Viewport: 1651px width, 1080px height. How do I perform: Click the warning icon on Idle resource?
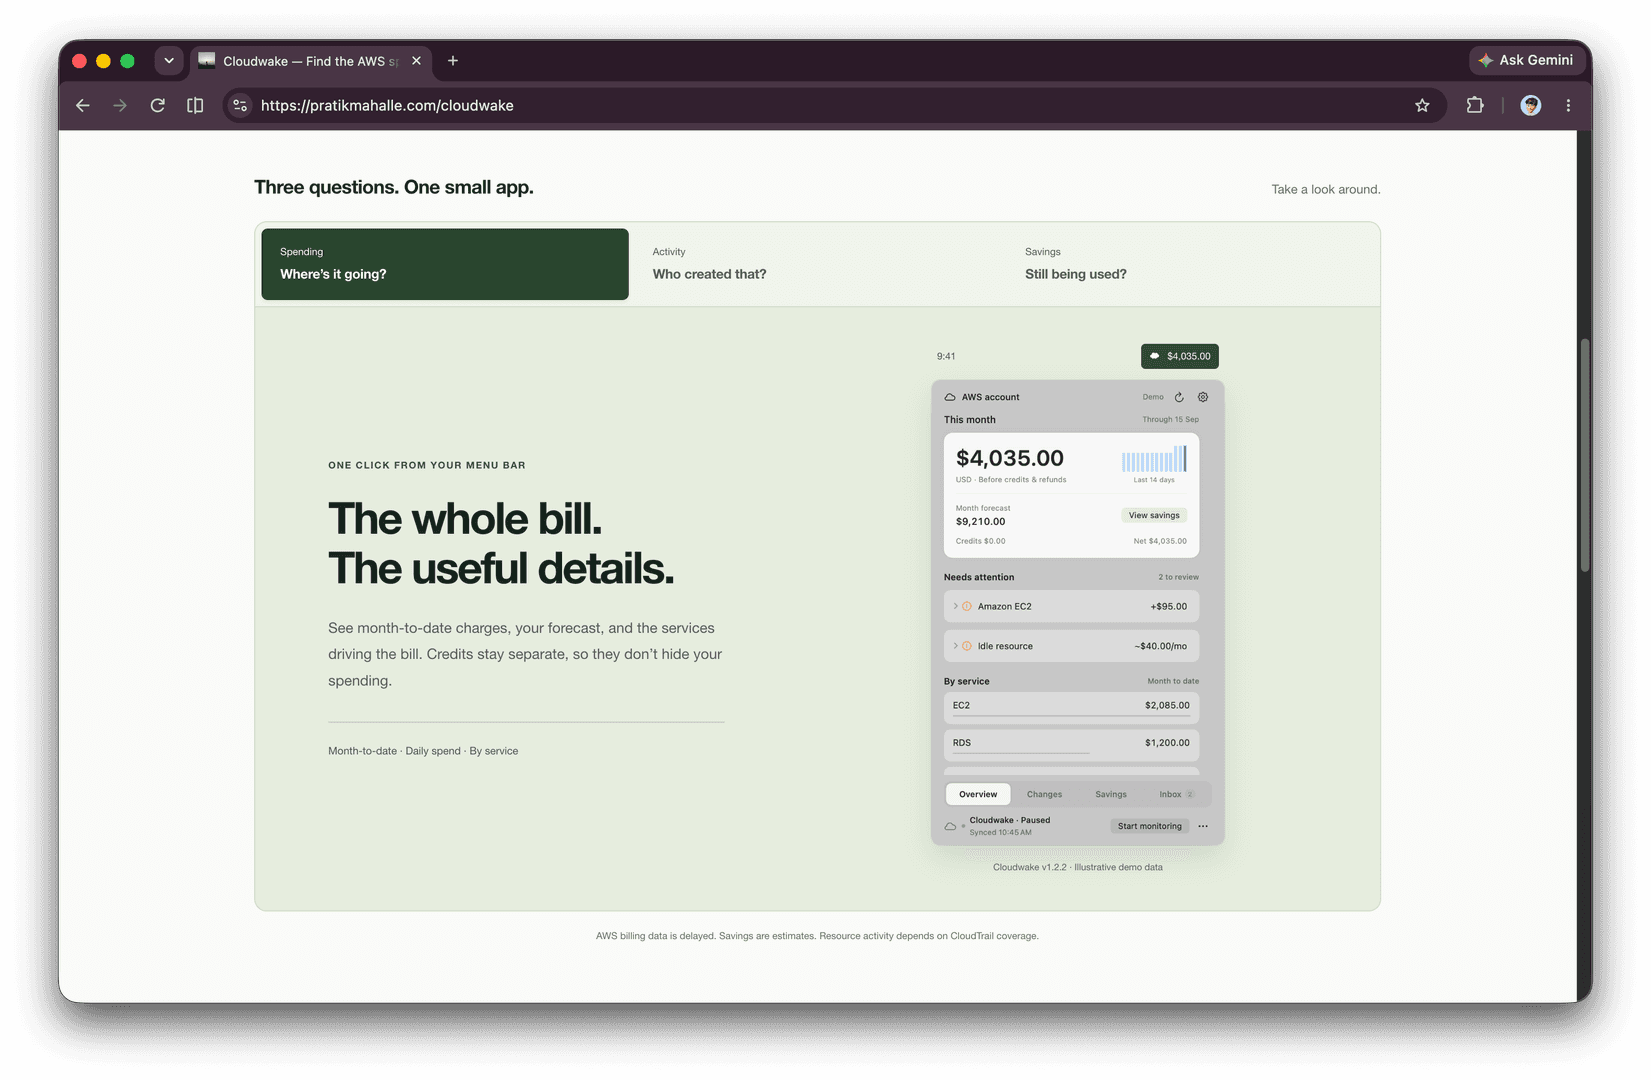tap(967, 646)
